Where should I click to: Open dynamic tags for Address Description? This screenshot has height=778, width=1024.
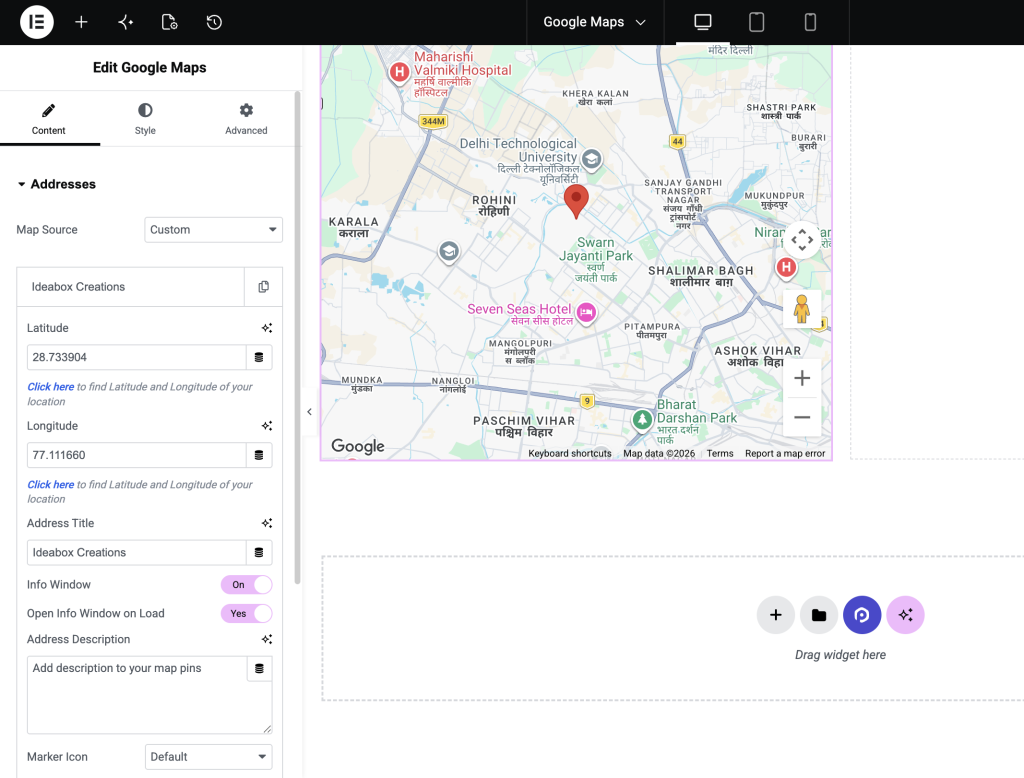click(x=259, y=669)
